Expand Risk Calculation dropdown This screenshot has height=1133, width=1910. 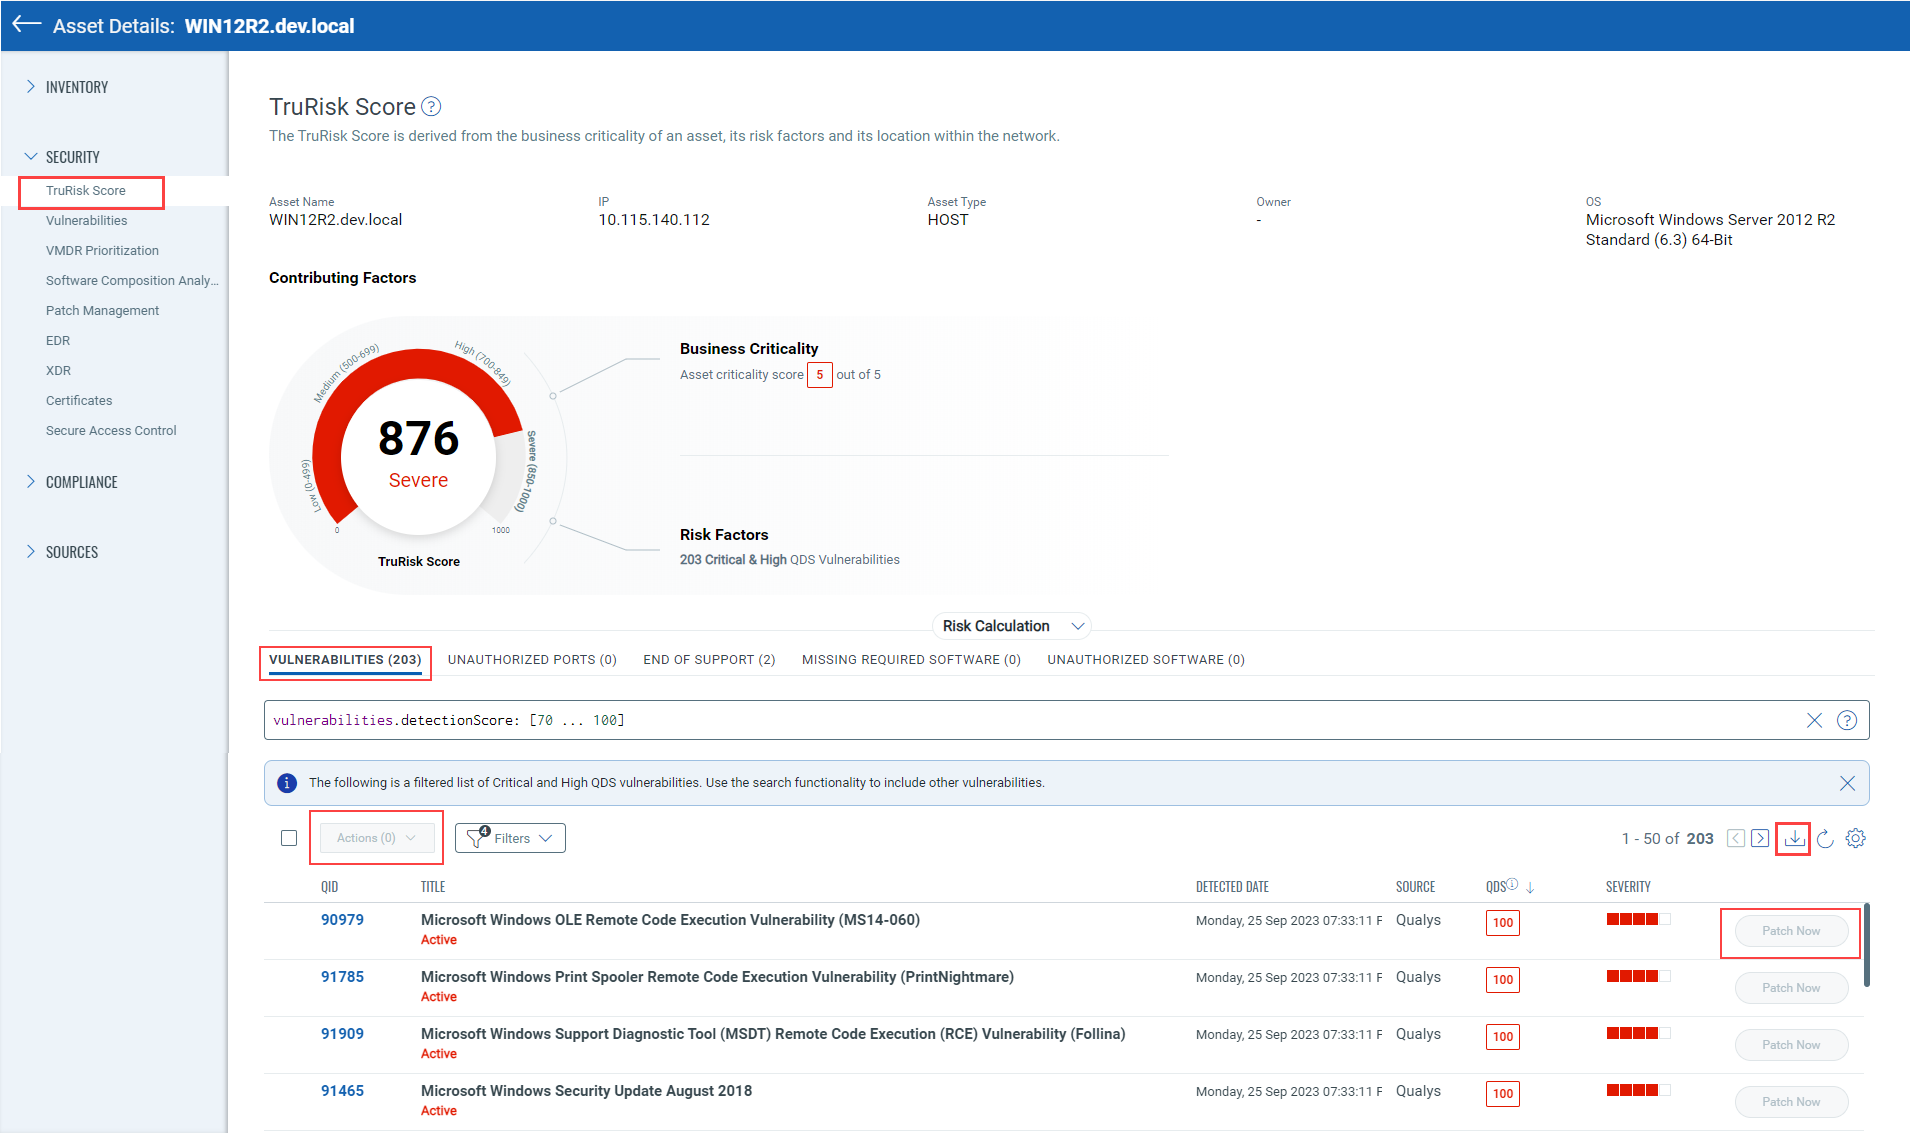pyautogui.click(x=1012, y=626)
